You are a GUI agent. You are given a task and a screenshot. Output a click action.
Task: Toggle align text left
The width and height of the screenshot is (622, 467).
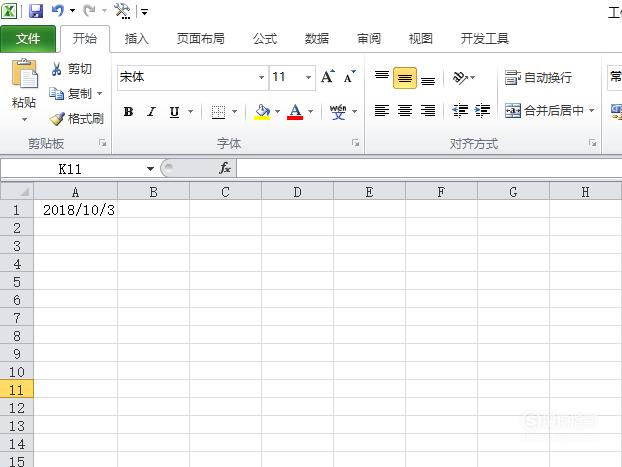(x=382, y=110)
